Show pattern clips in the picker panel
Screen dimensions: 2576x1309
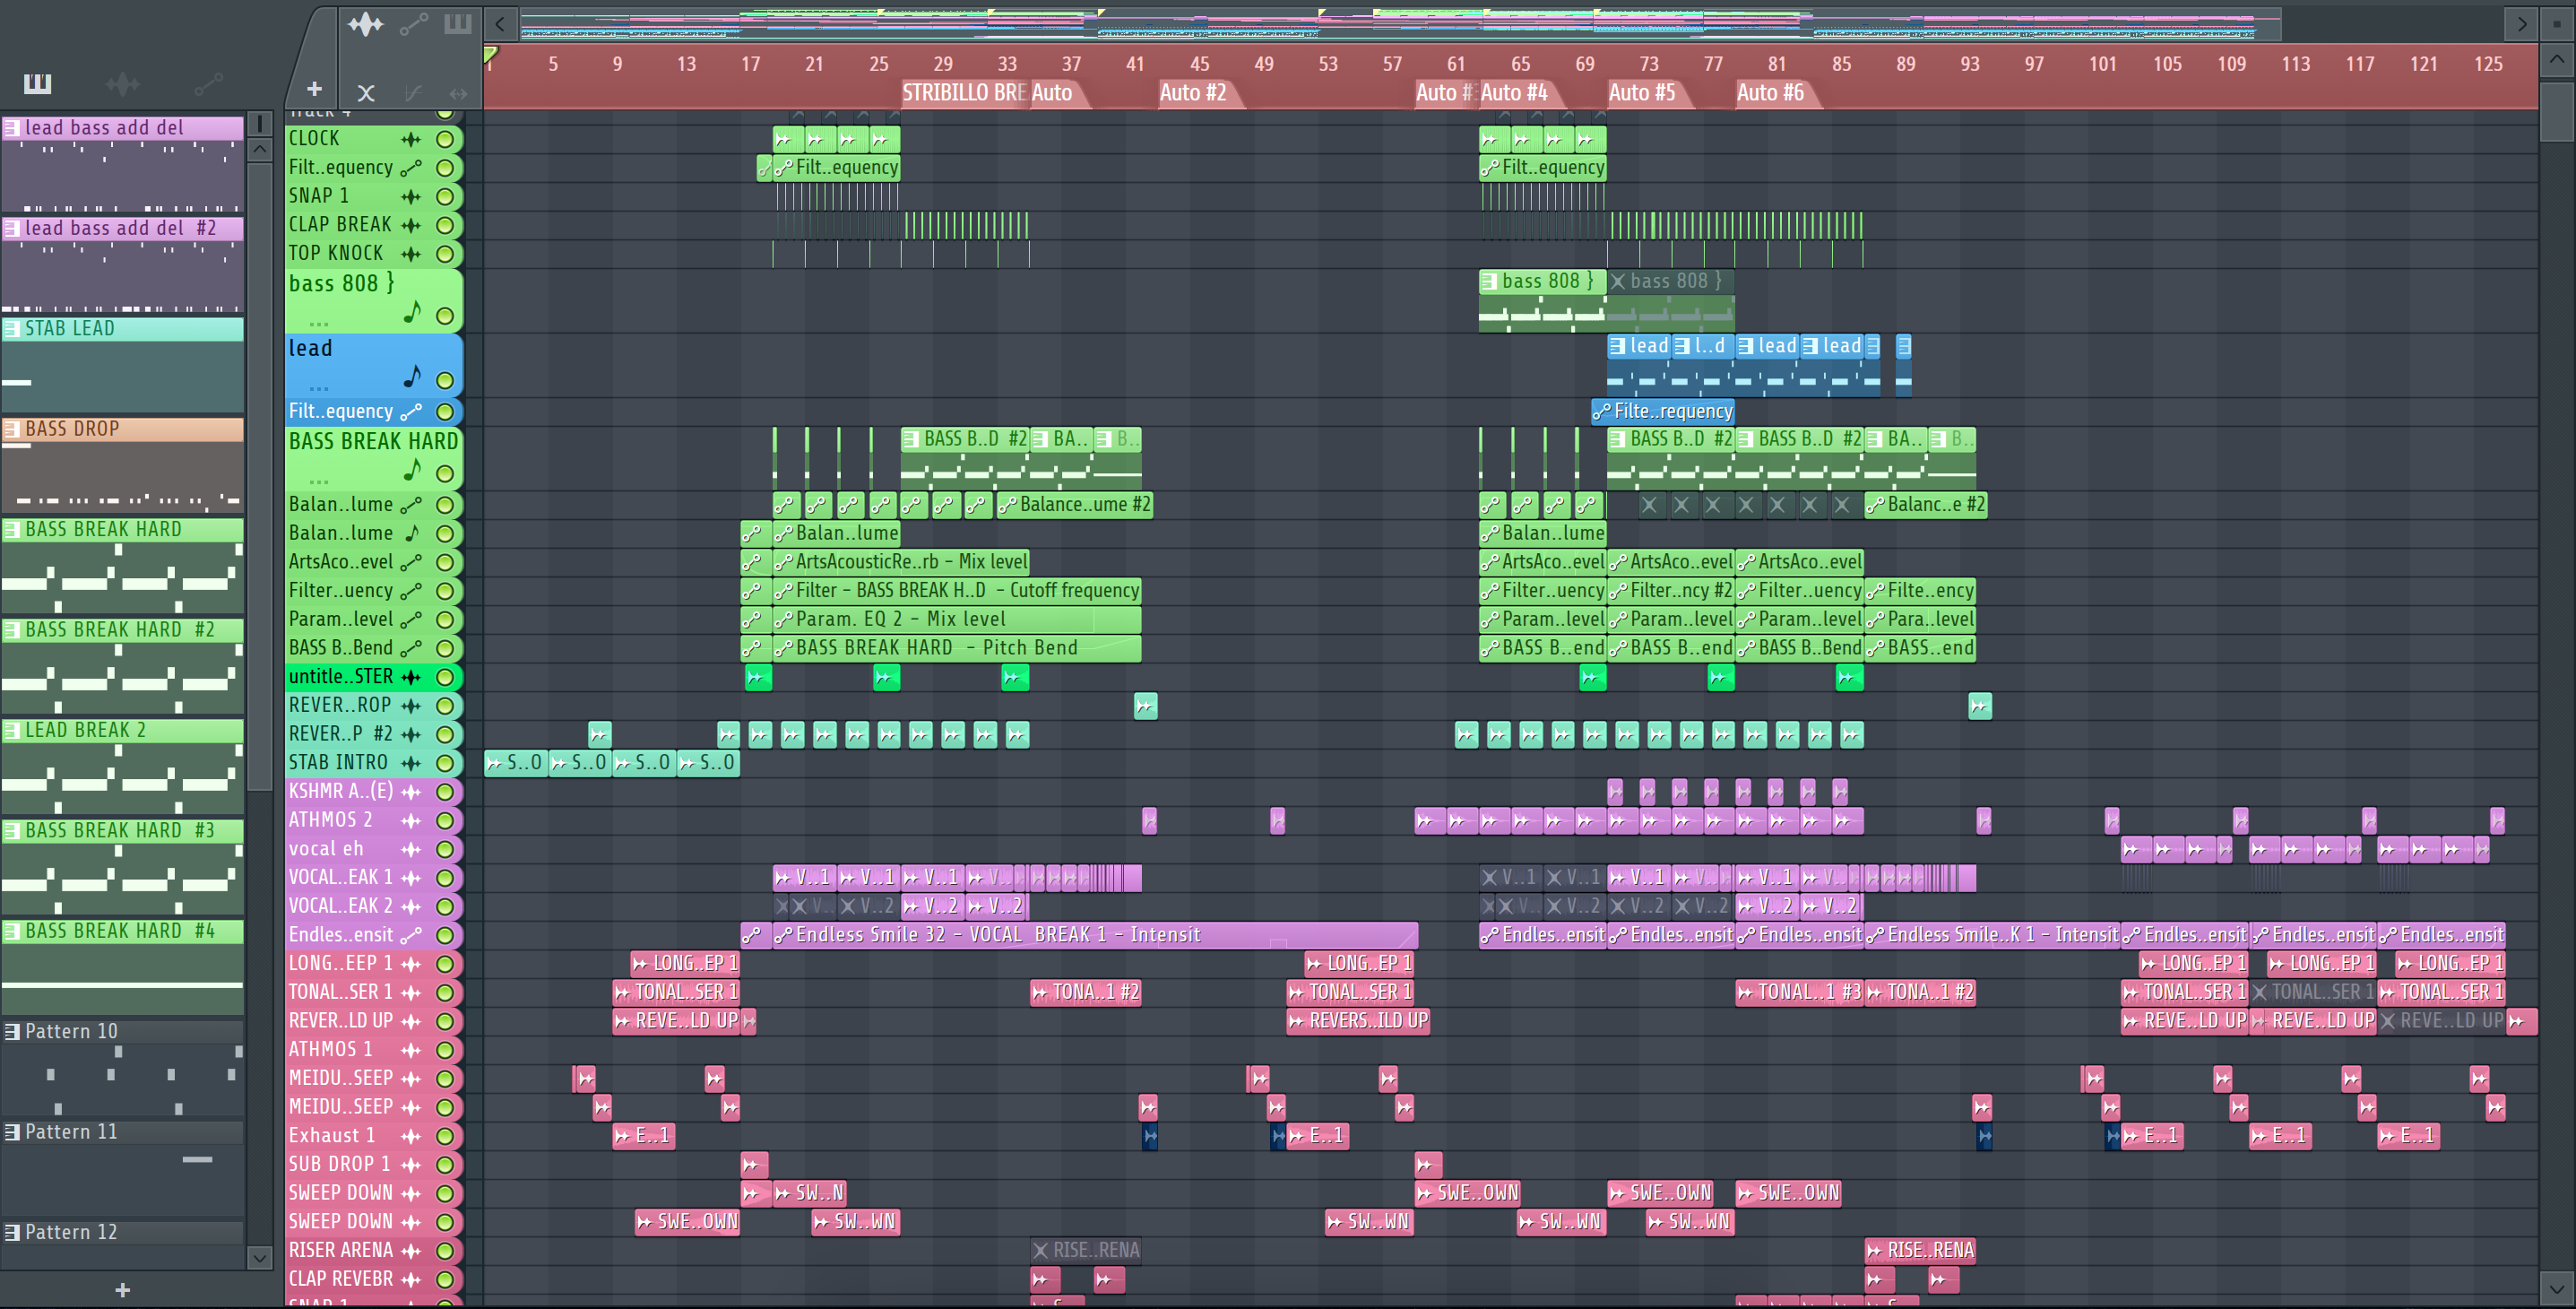pyautogui.click(x=37, y=83)
